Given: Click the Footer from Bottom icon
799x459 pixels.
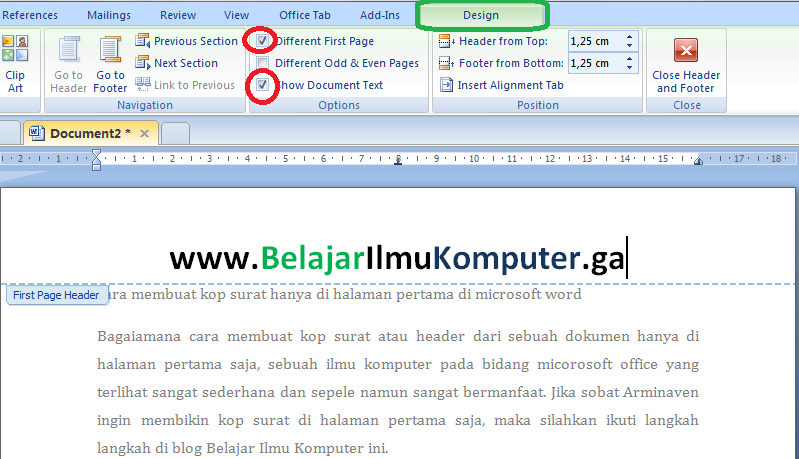Looking at the screenshot, I should (x=446, y=63).
